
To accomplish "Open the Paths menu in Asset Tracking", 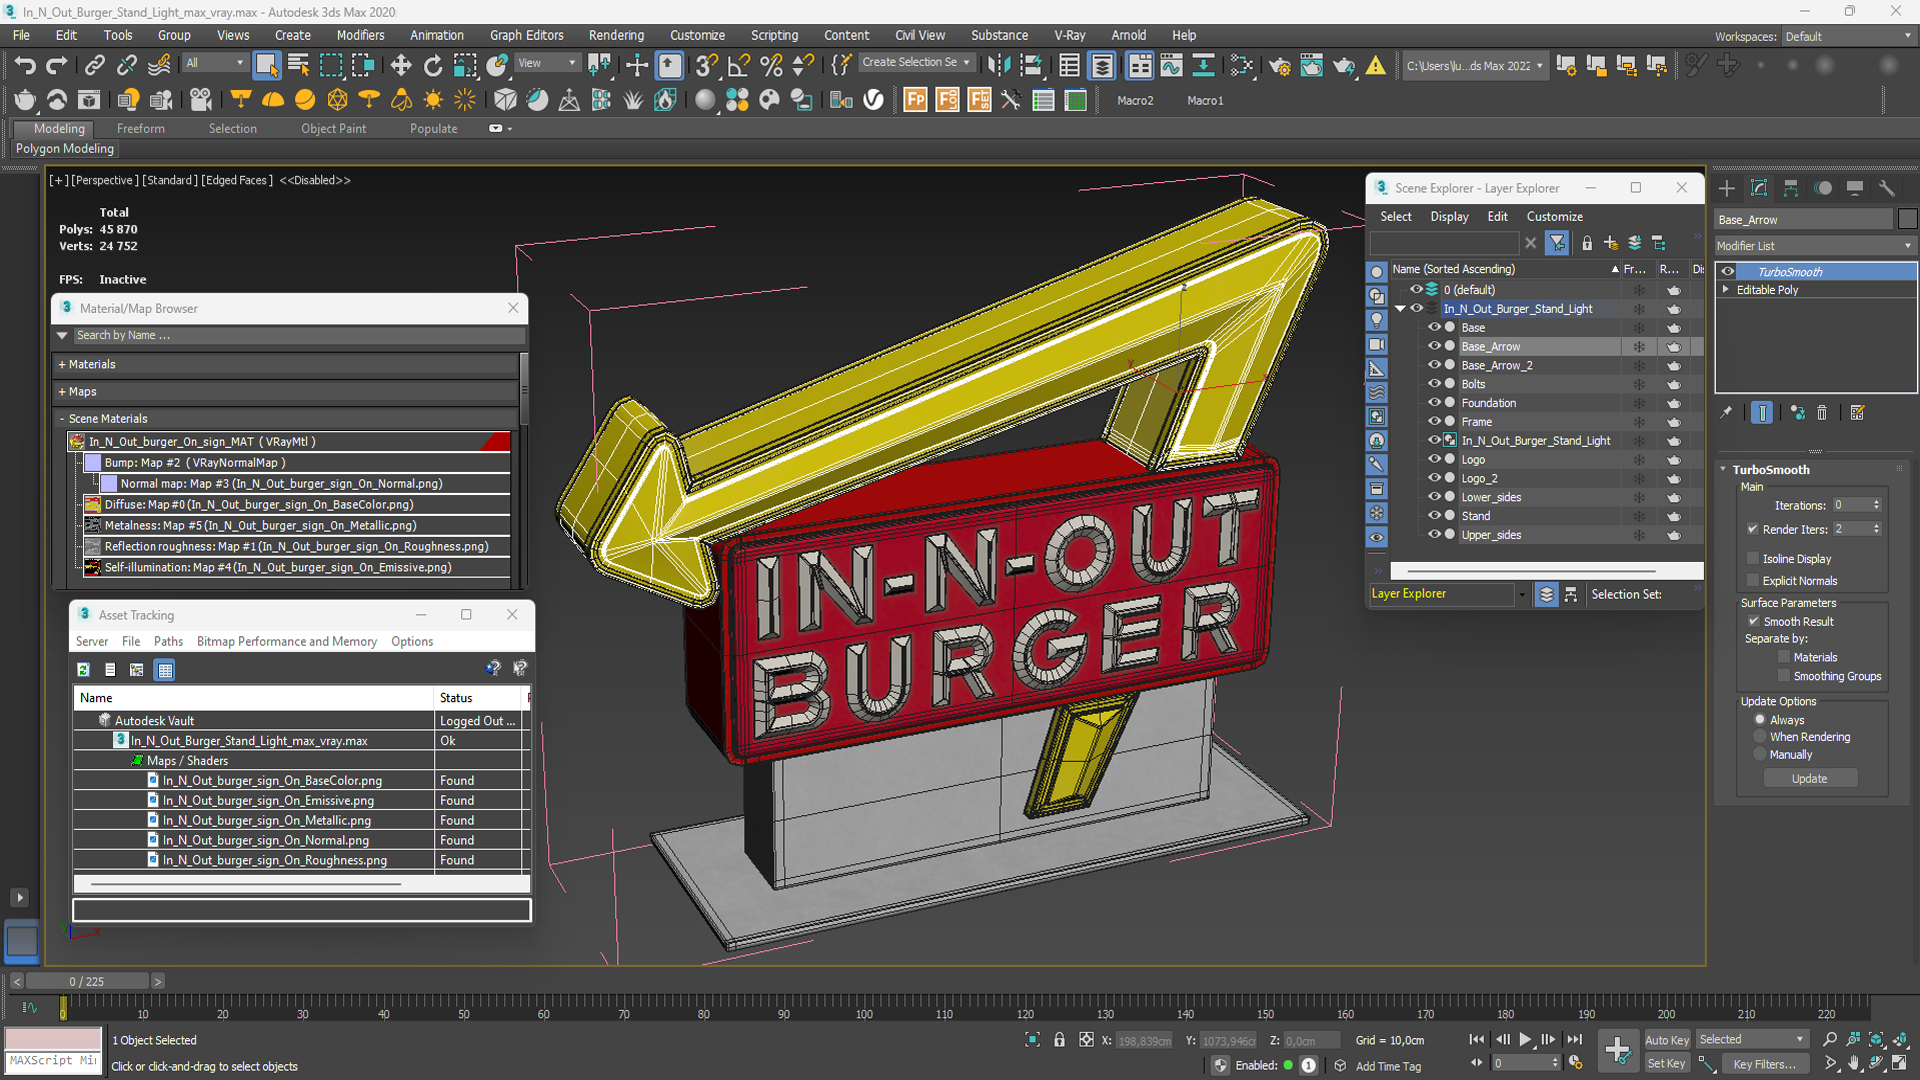I will click(168, 642).
